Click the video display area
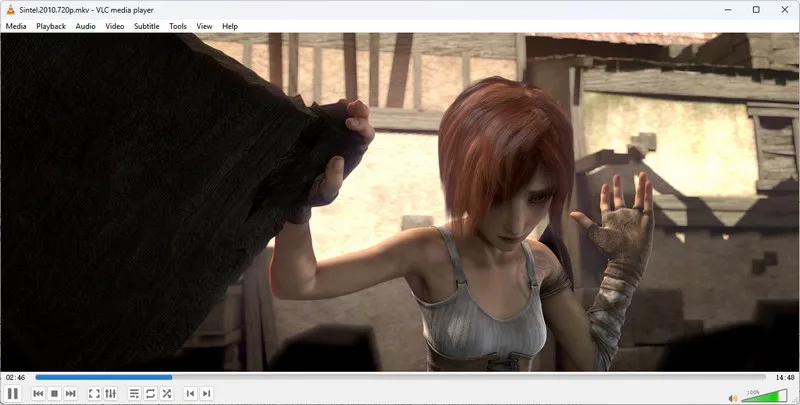Image resolution: width=800 pixels, height=405 pixels. point(400,202)
